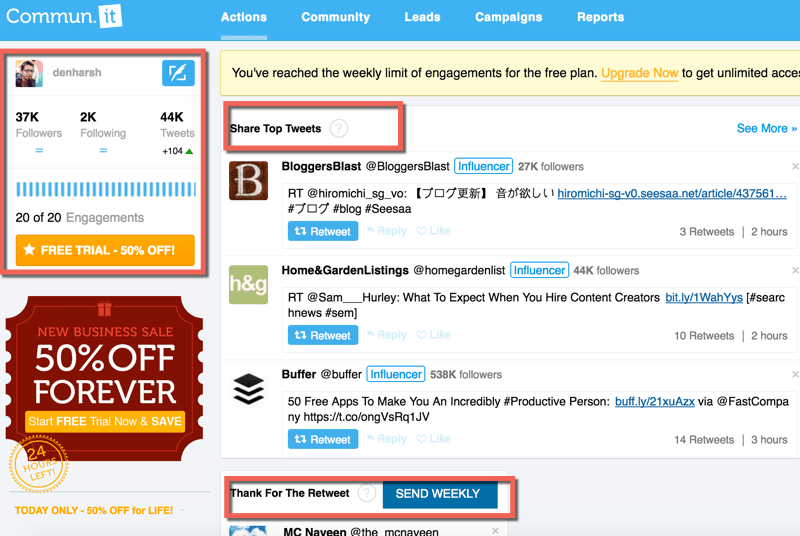The image size is (800, 536).
Task: Click the denharsh username
Action: (x=77, y=72)
